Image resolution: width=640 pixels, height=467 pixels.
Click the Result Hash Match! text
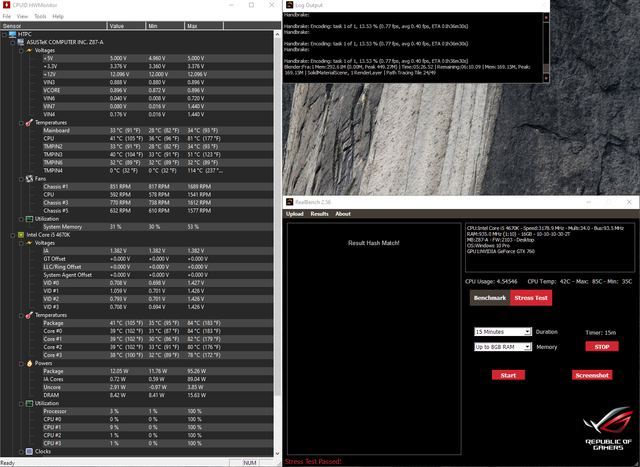tap(373, 243)
